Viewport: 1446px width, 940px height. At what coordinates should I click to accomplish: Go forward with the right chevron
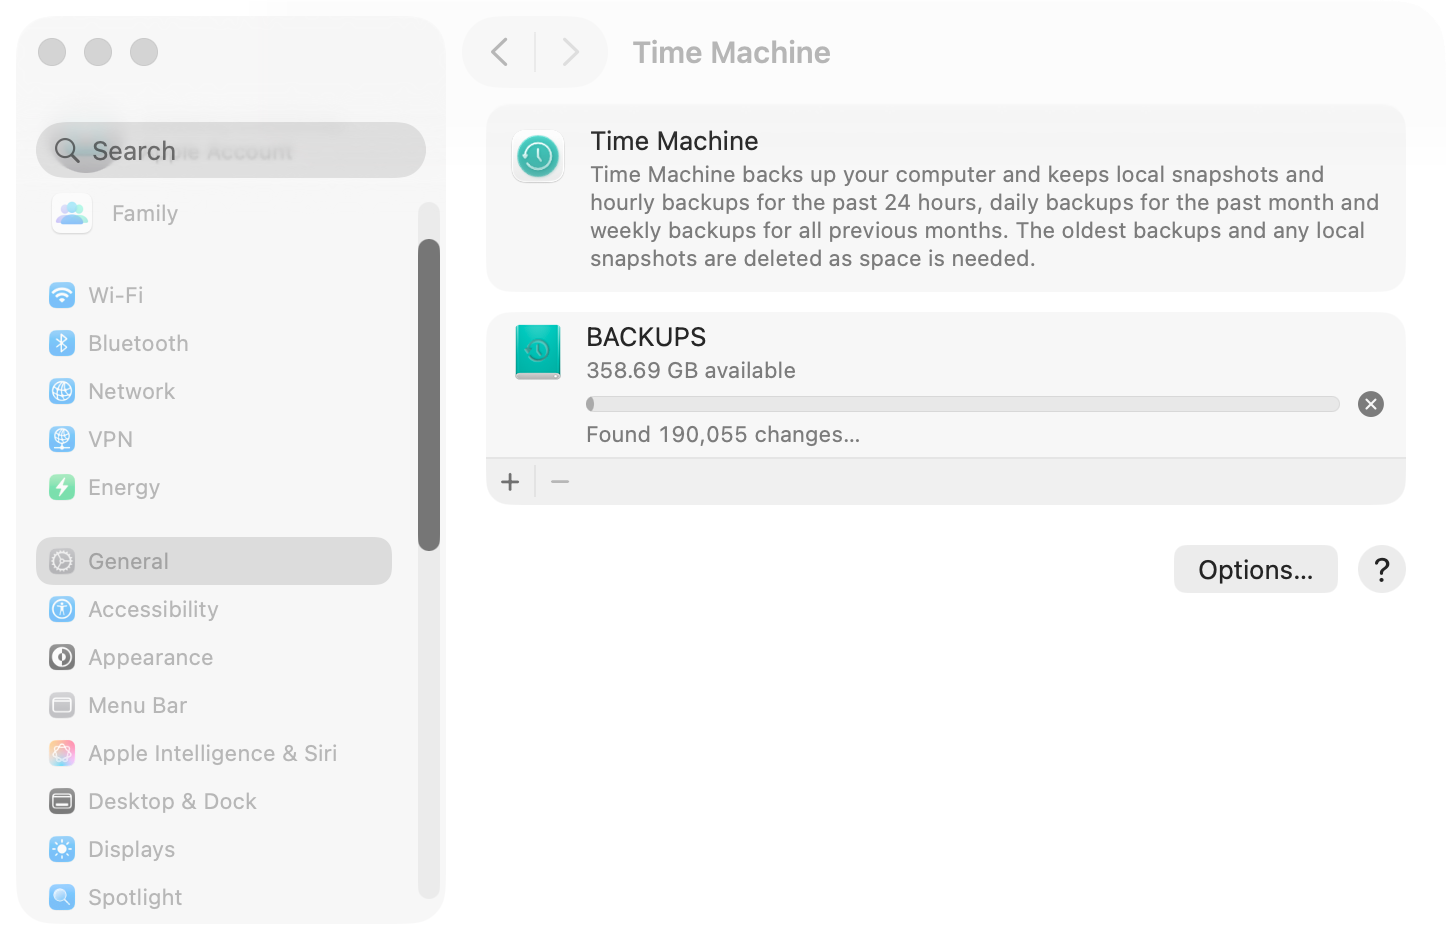tap(570, 52)
